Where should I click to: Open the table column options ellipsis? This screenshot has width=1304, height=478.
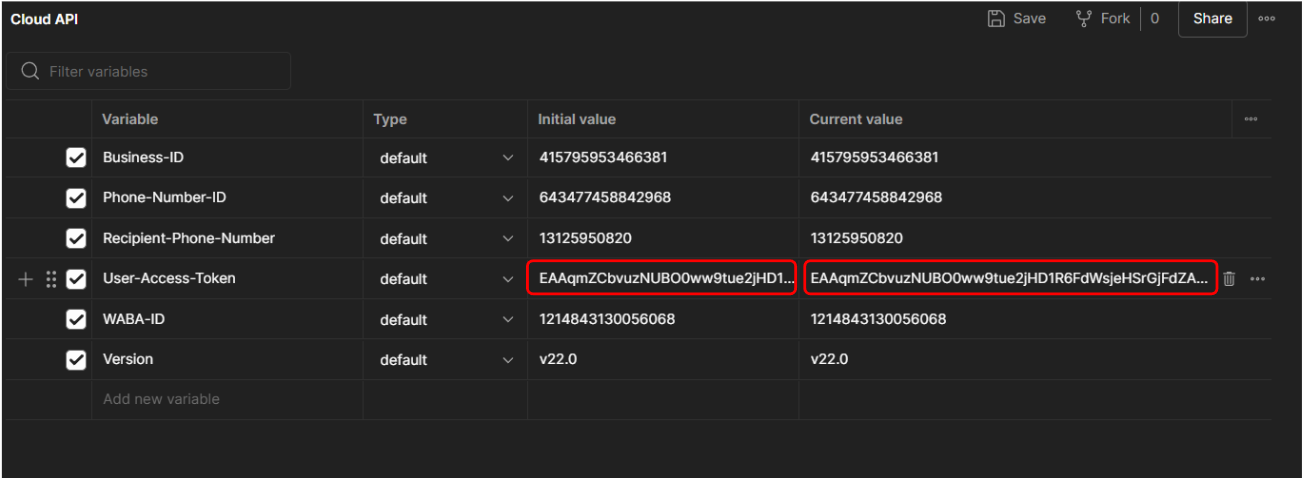(1250, 119)
